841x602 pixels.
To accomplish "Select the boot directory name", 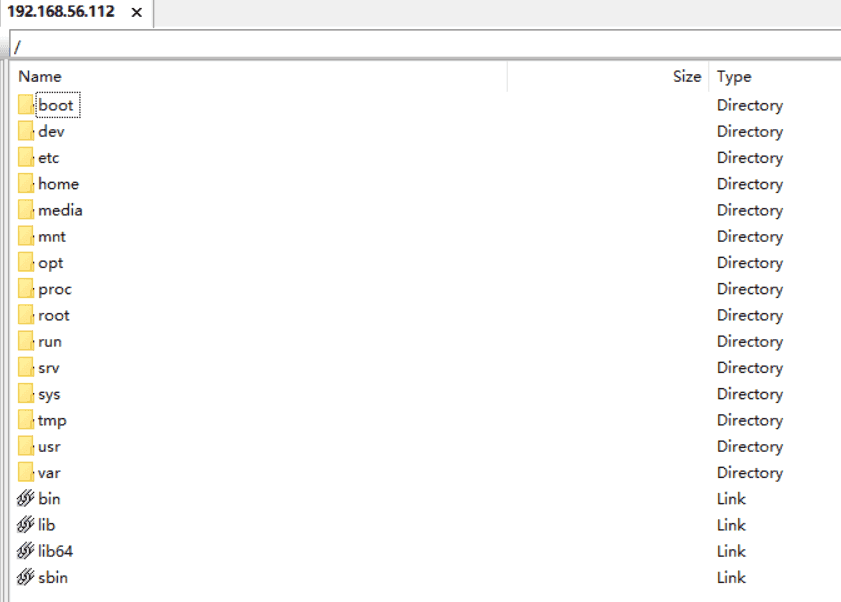I will (x=56, y=105).
